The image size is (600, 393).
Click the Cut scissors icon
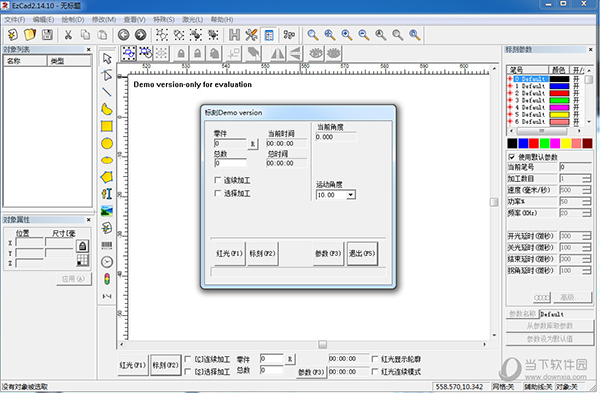click(x=68, y=35)
